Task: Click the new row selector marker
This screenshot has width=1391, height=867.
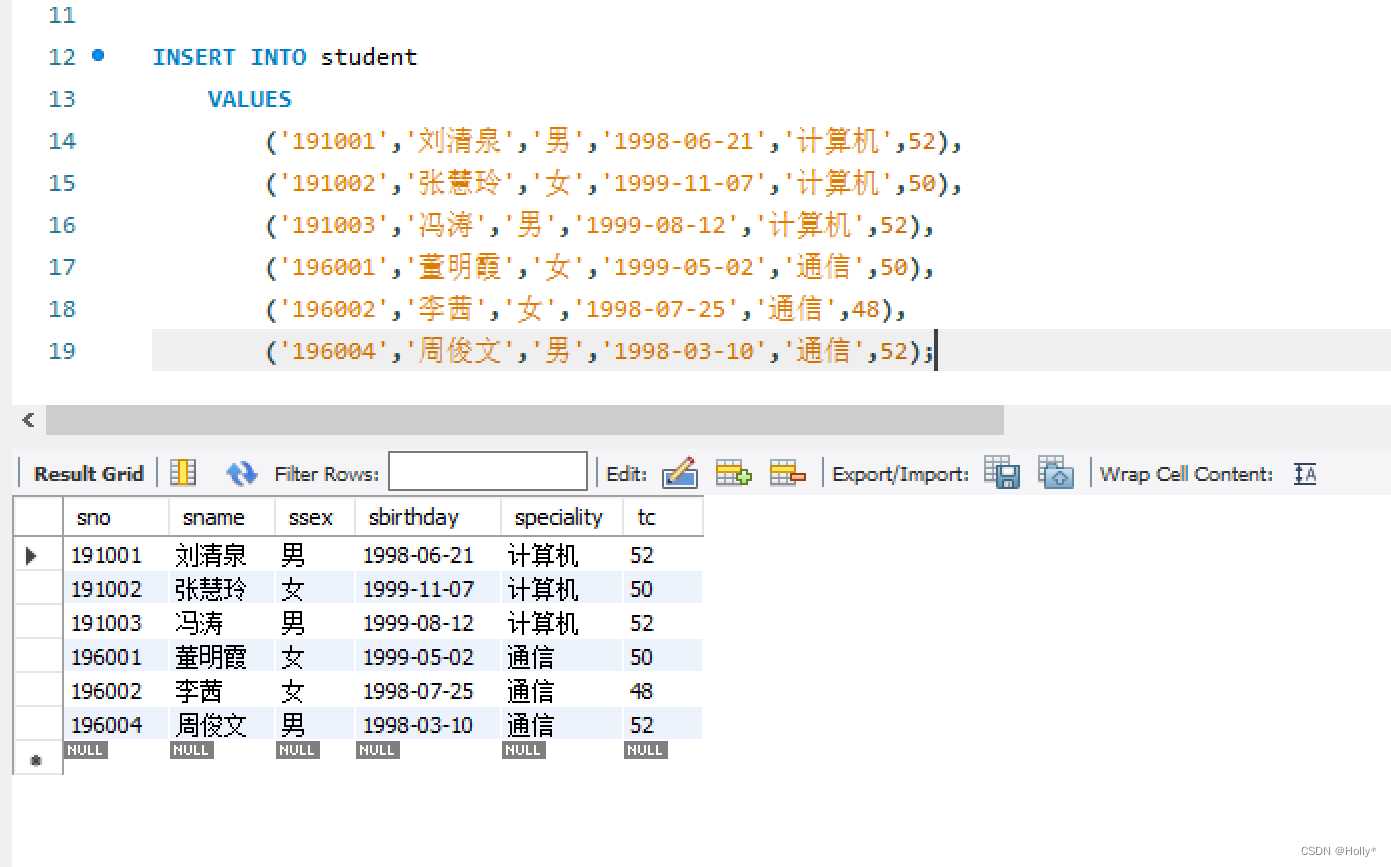Action: click(x=37, y=758)
